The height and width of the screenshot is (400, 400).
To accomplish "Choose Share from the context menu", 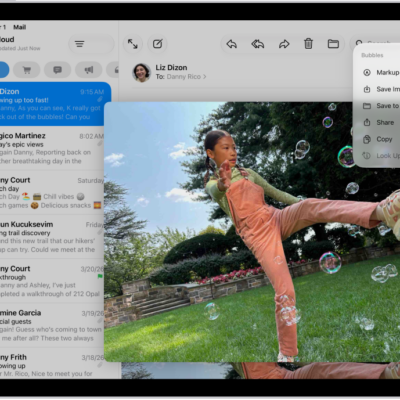I will [377, 122].
